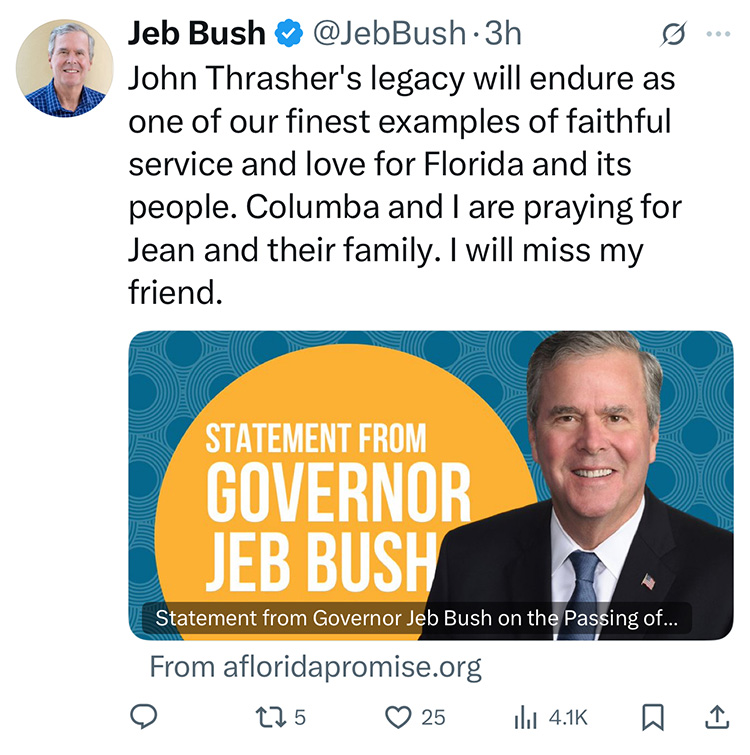This screenshot has height=755, width=750.
Task: Like the post with heart icon
Action: click(x=399, y=717)
